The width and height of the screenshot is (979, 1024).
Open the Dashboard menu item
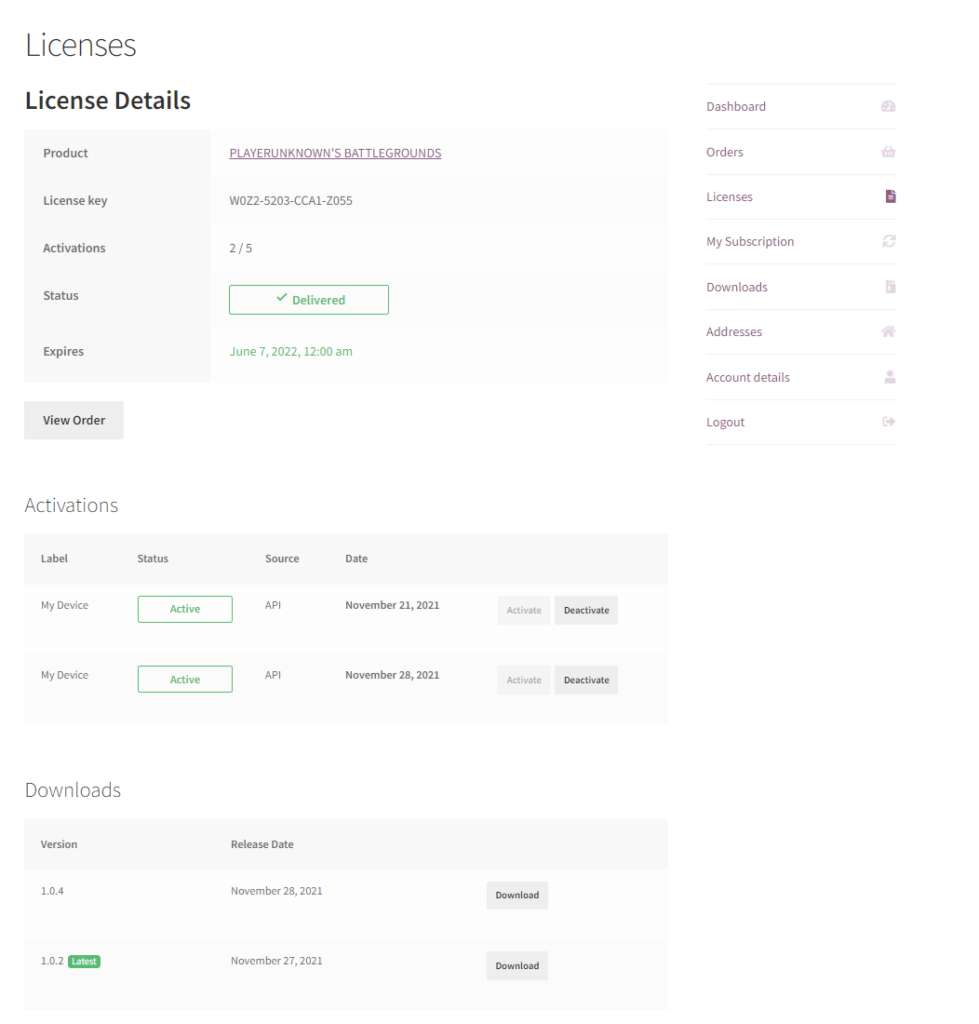coord(736,106)
